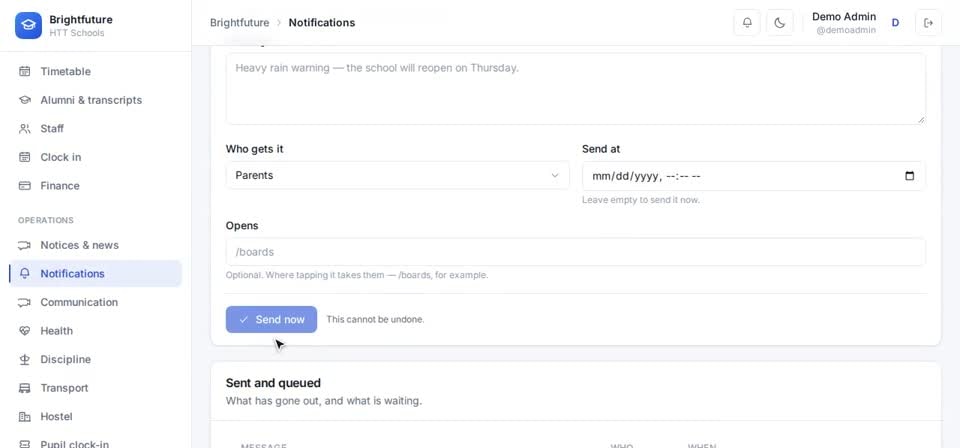Focus the Opens /boards input field
Image resolution: width=960 pixels, height=448 pixels.
pos(576,252)
